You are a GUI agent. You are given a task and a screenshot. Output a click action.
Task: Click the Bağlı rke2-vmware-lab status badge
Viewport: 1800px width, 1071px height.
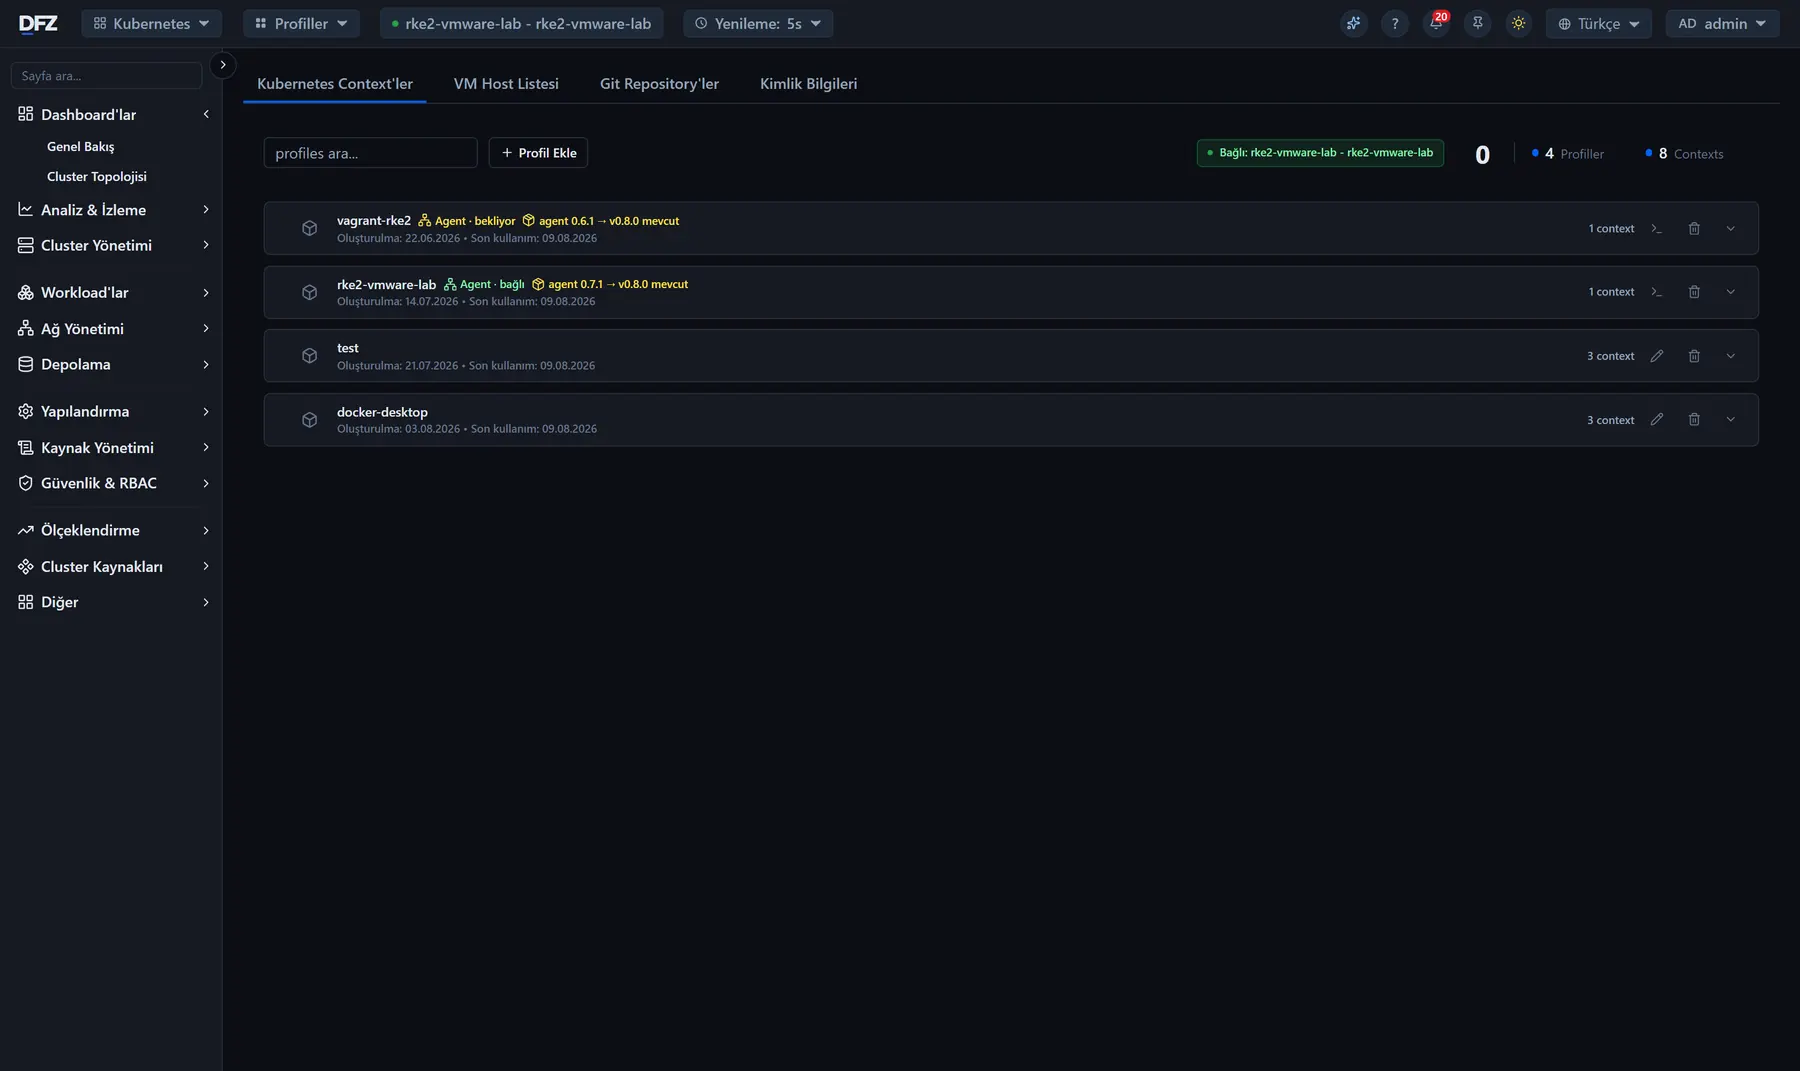[x=1320, y=153]
